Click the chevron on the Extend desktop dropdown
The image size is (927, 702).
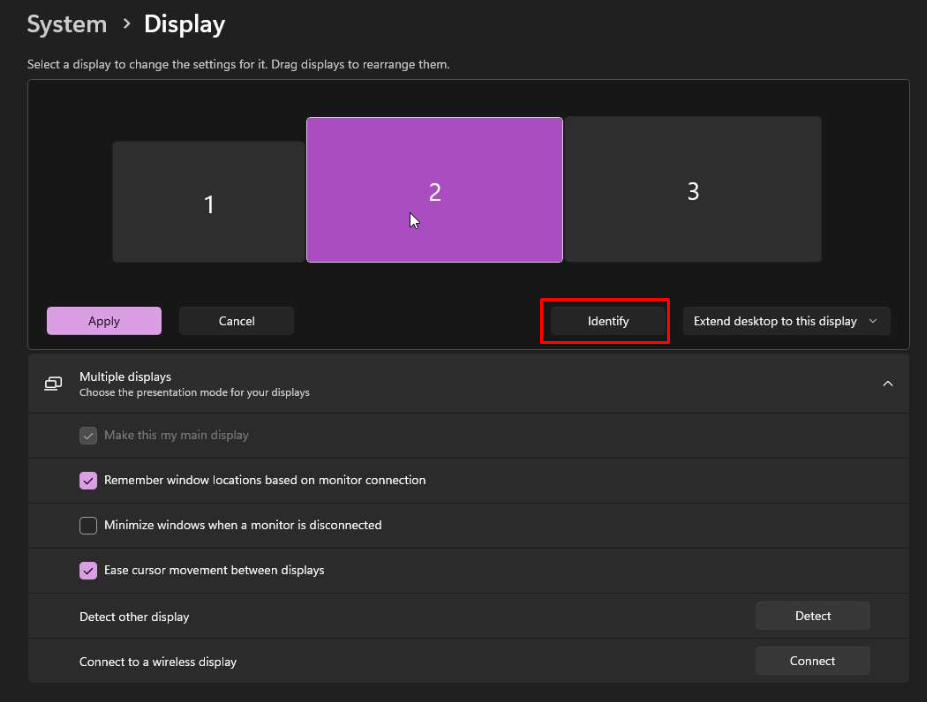(x=873, y=321)
